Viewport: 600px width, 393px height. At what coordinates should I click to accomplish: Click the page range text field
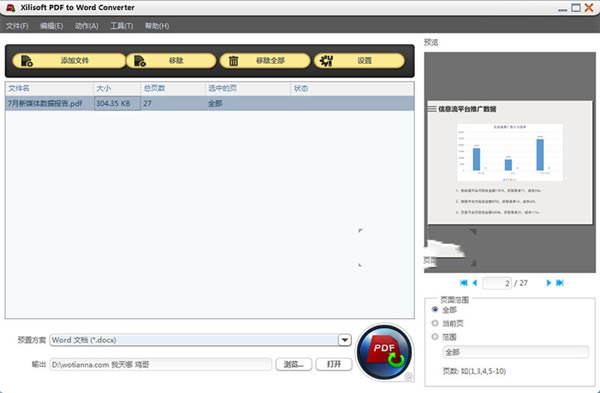click(515, 352)
